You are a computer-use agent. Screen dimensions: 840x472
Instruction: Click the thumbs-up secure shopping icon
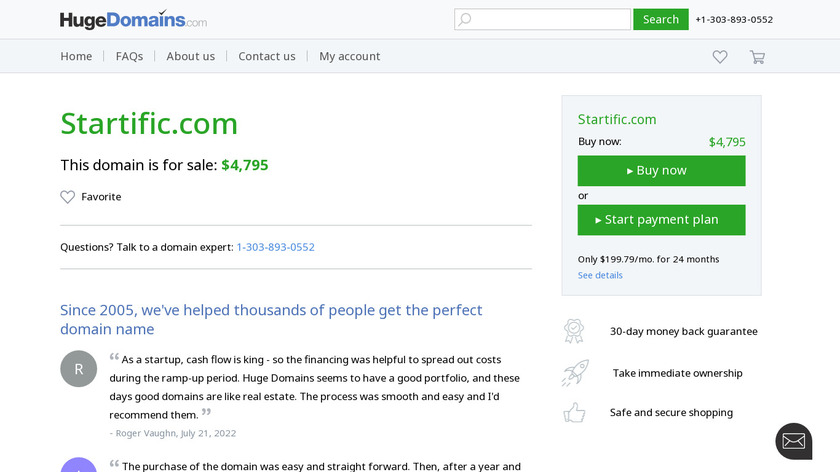pyautogui.click(x=574, y=412)
